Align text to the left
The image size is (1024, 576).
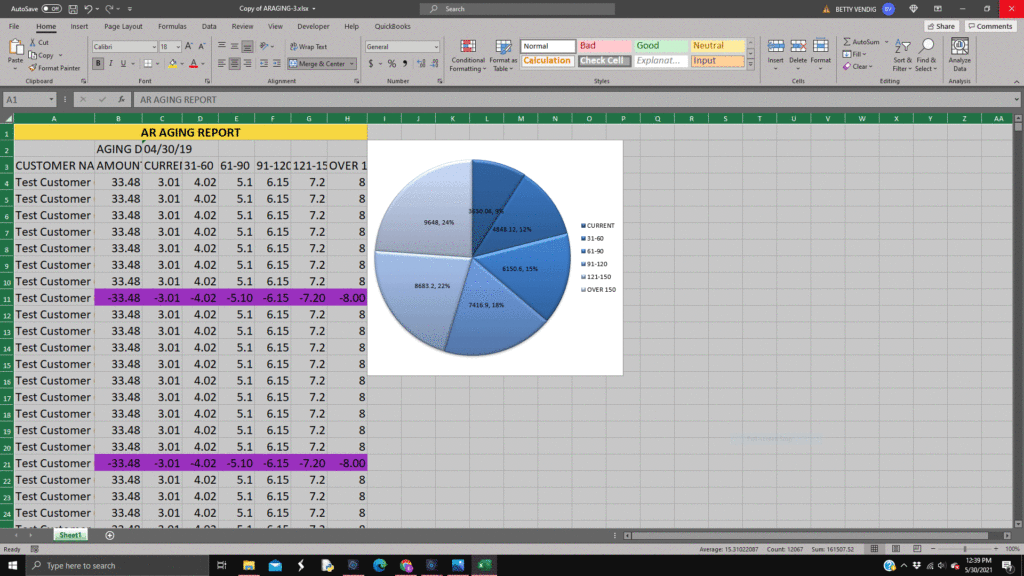222,63
